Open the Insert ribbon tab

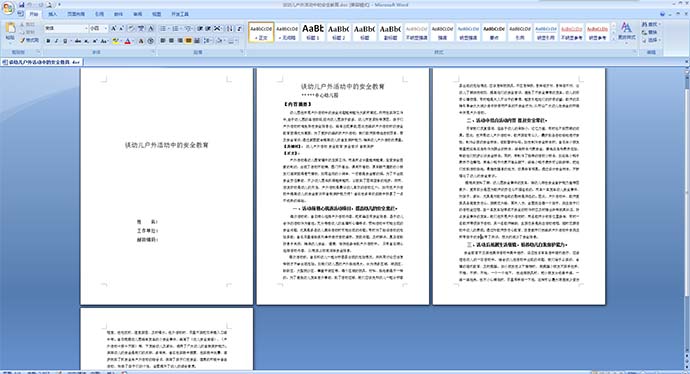point(53,14)
